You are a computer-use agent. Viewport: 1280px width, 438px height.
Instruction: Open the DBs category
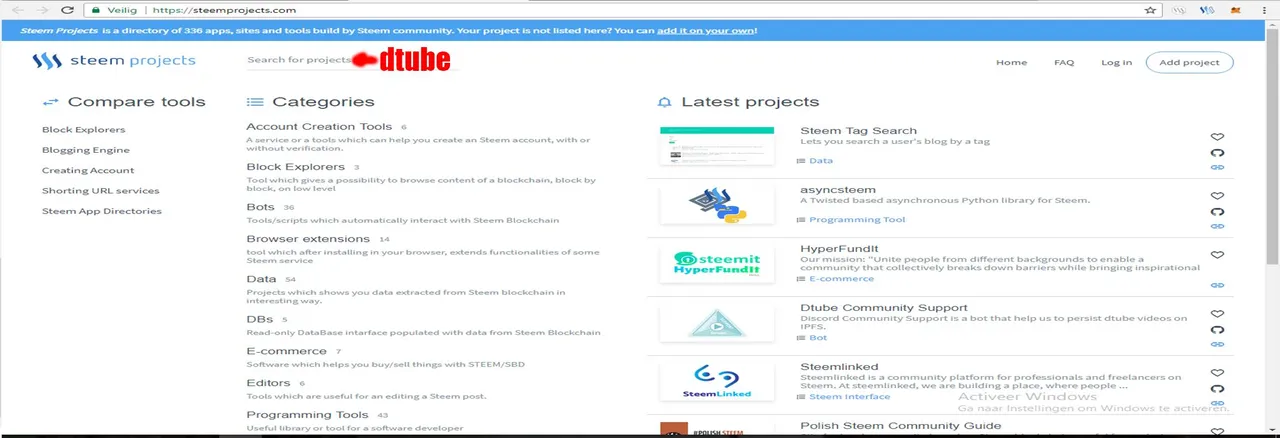(x=259, y=319)
